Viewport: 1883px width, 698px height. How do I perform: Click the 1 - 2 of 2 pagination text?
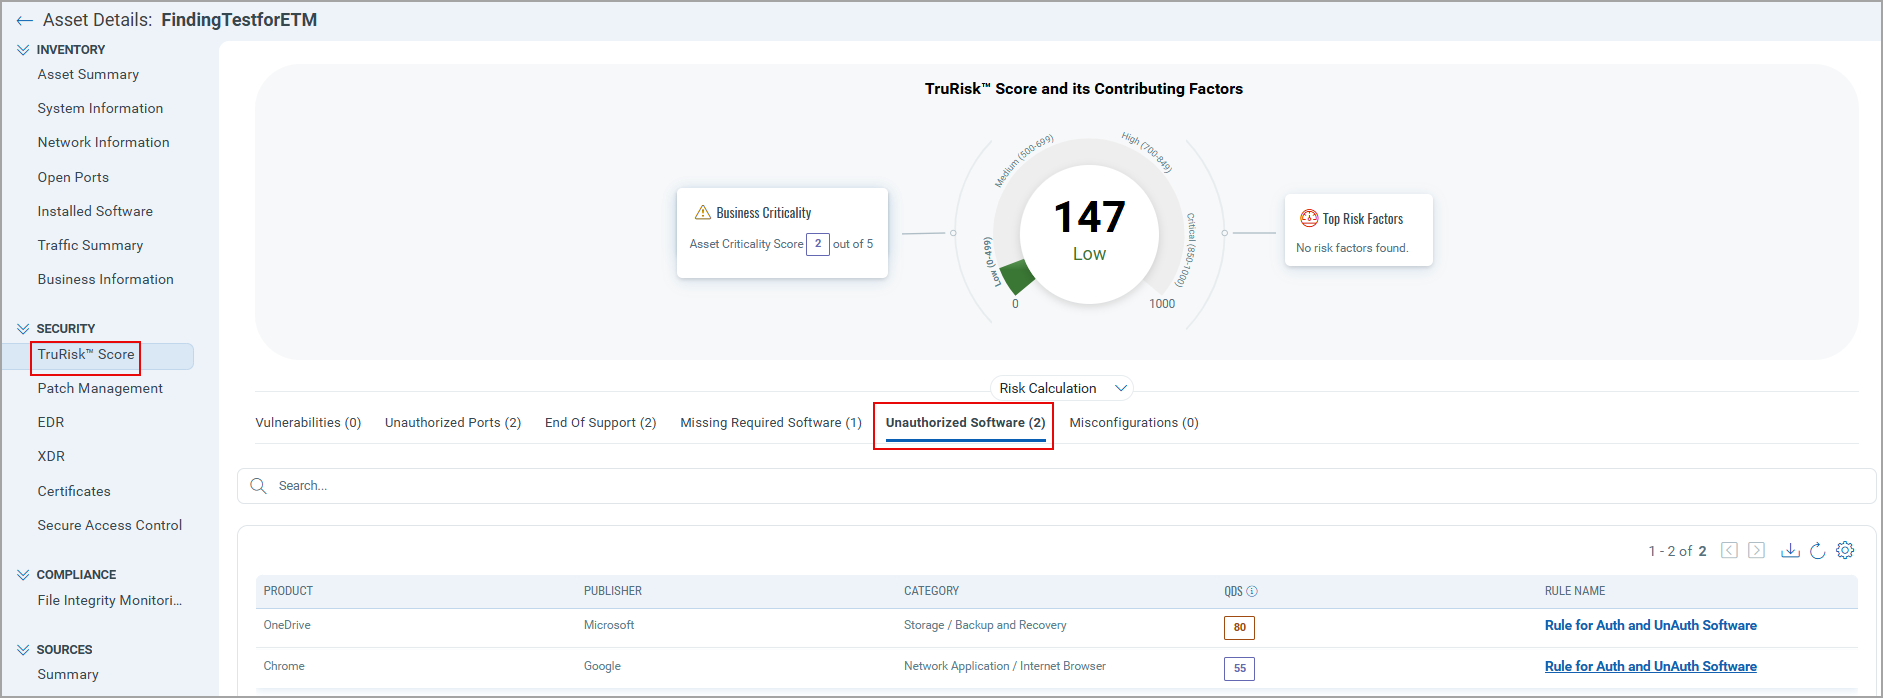1677,551
